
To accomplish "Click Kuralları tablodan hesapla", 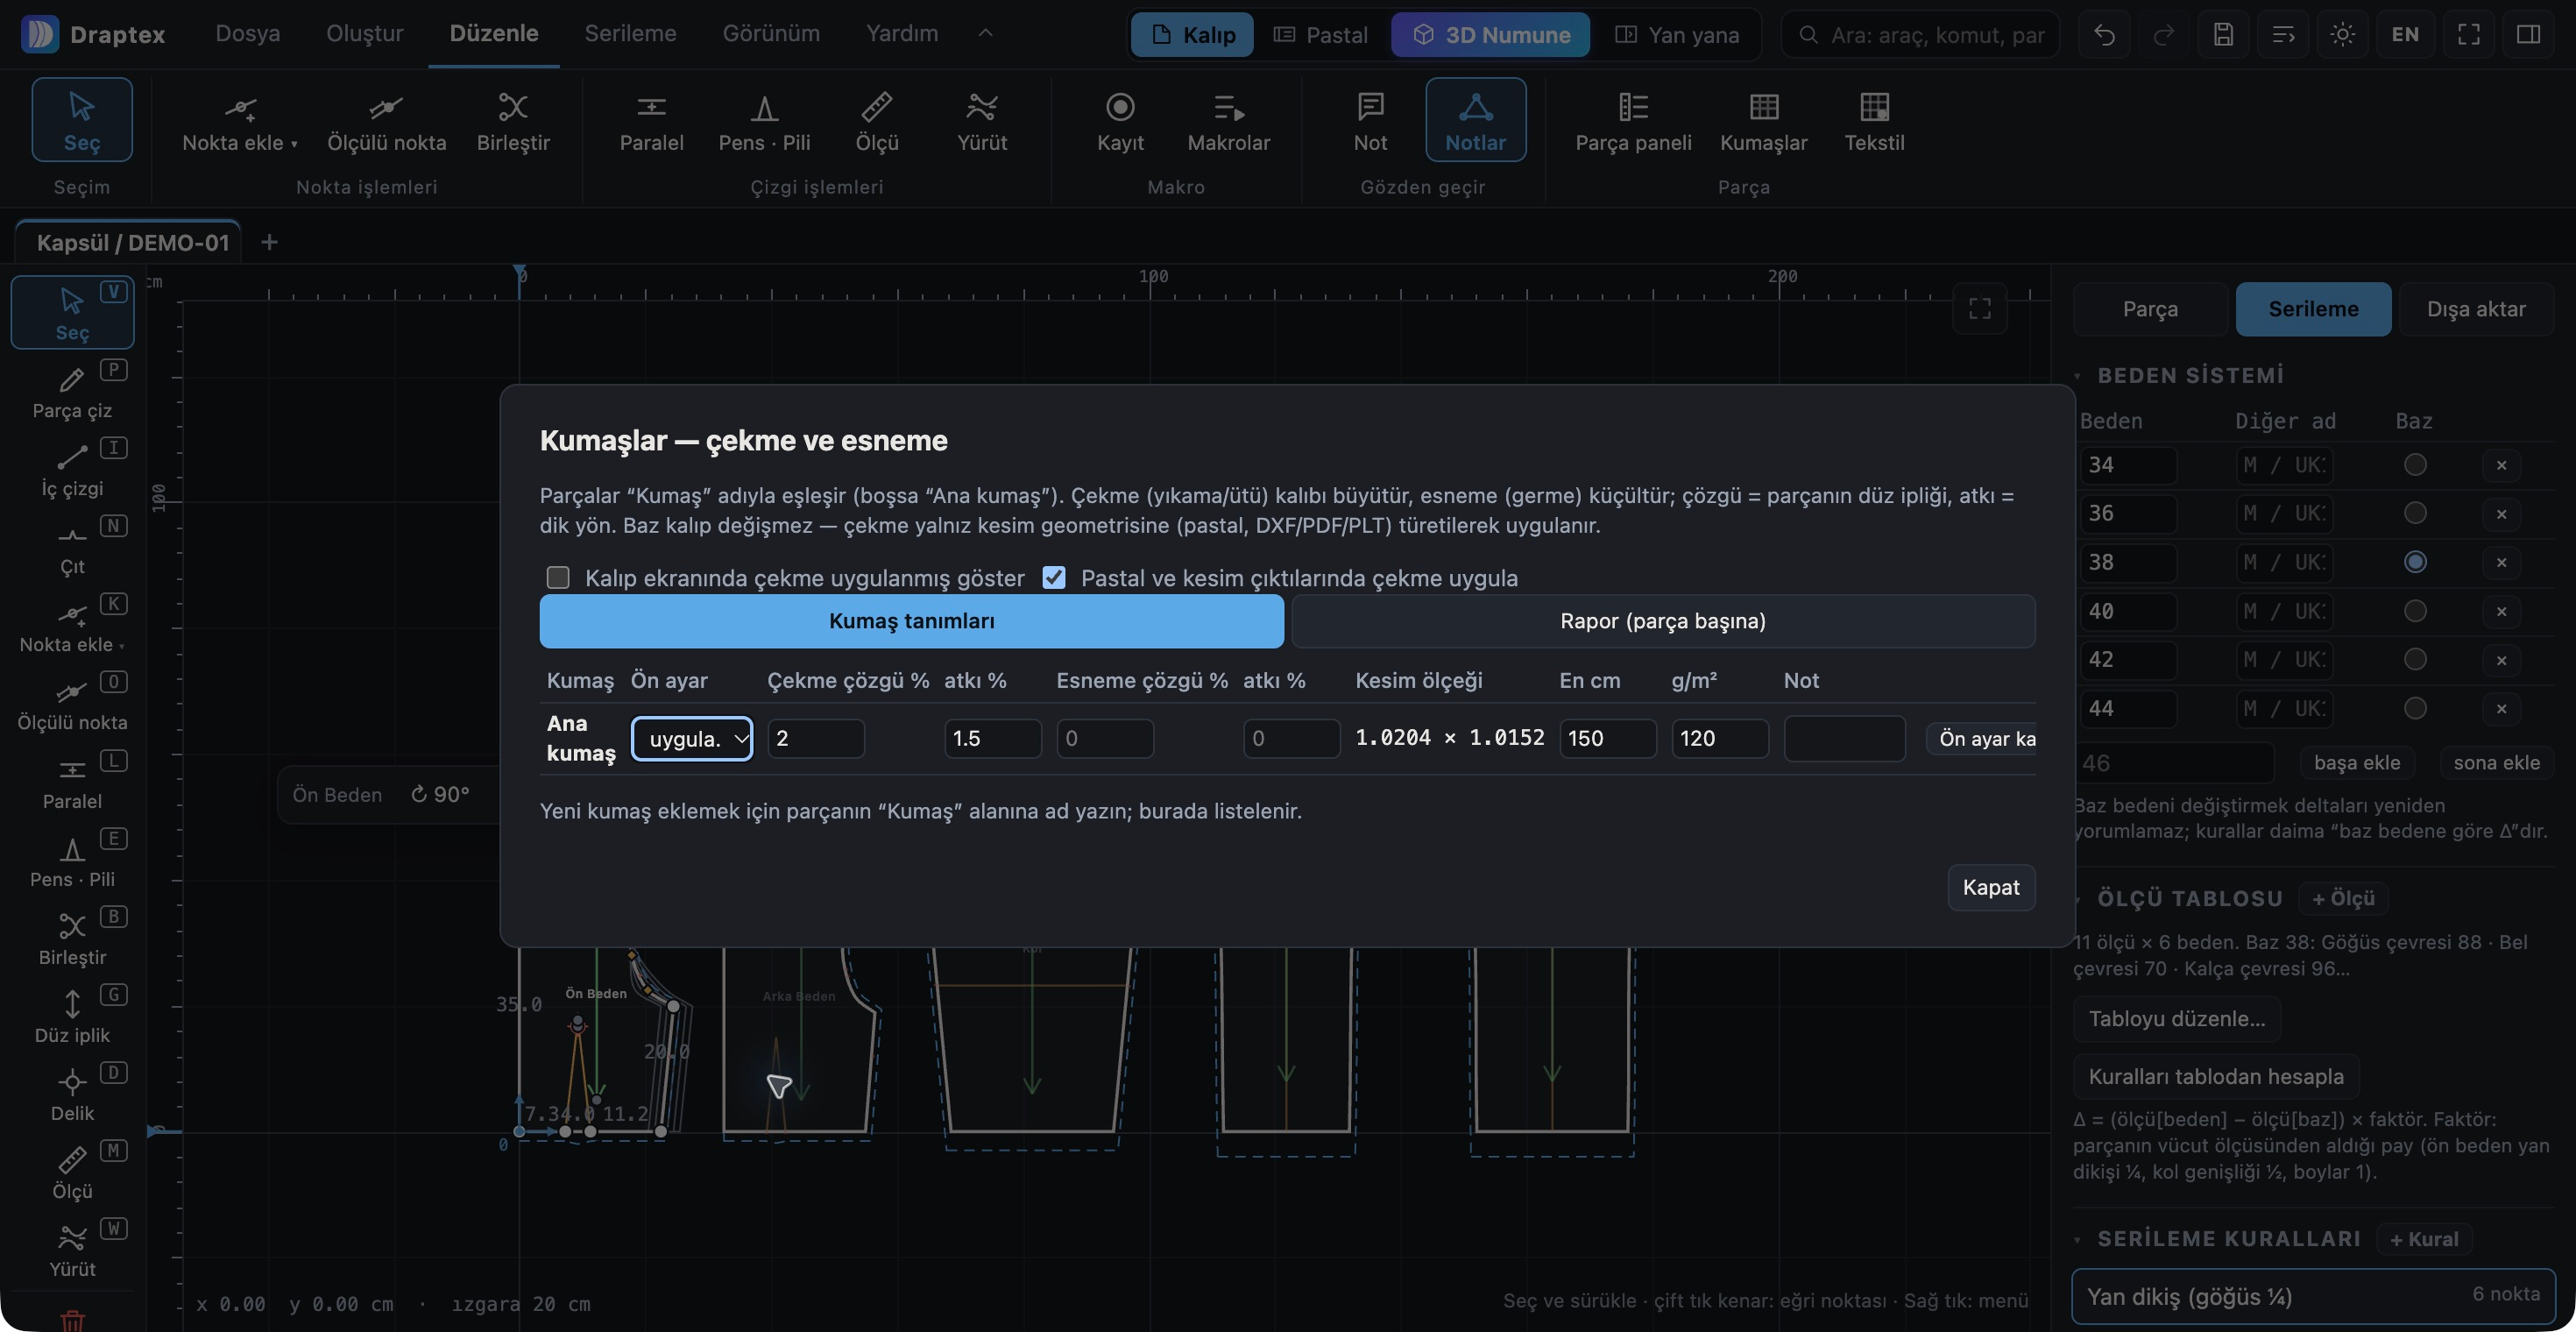I will click(2216, 1077).
